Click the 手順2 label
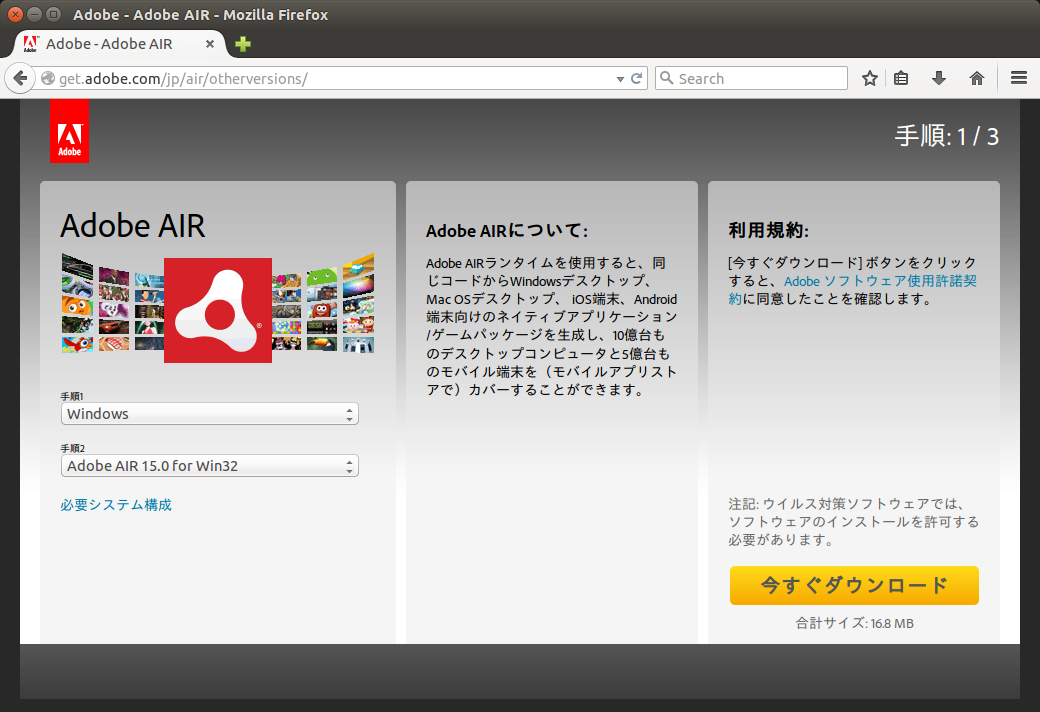The image size is (1040, 712). tap(72, 448)
